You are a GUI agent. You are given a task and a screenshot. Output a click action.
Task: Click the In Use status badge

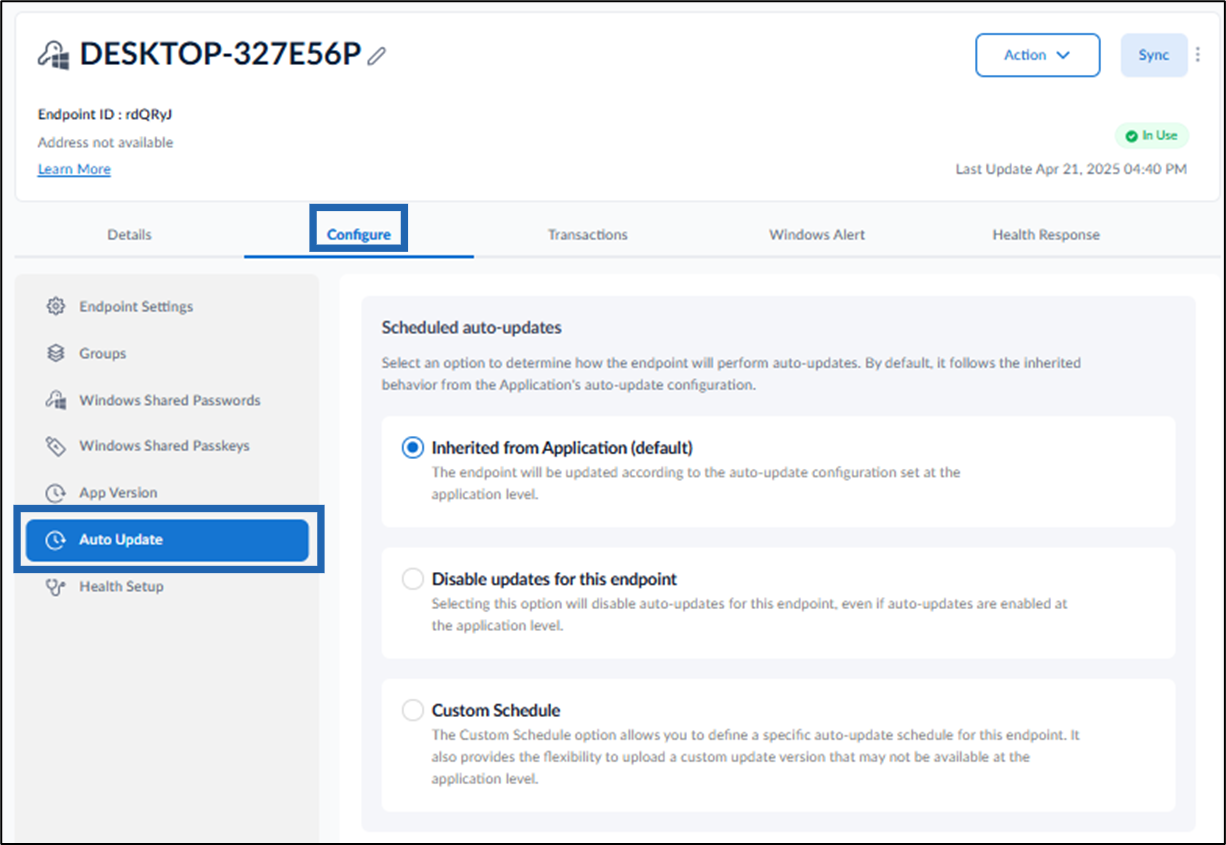tap(1151, 135)
